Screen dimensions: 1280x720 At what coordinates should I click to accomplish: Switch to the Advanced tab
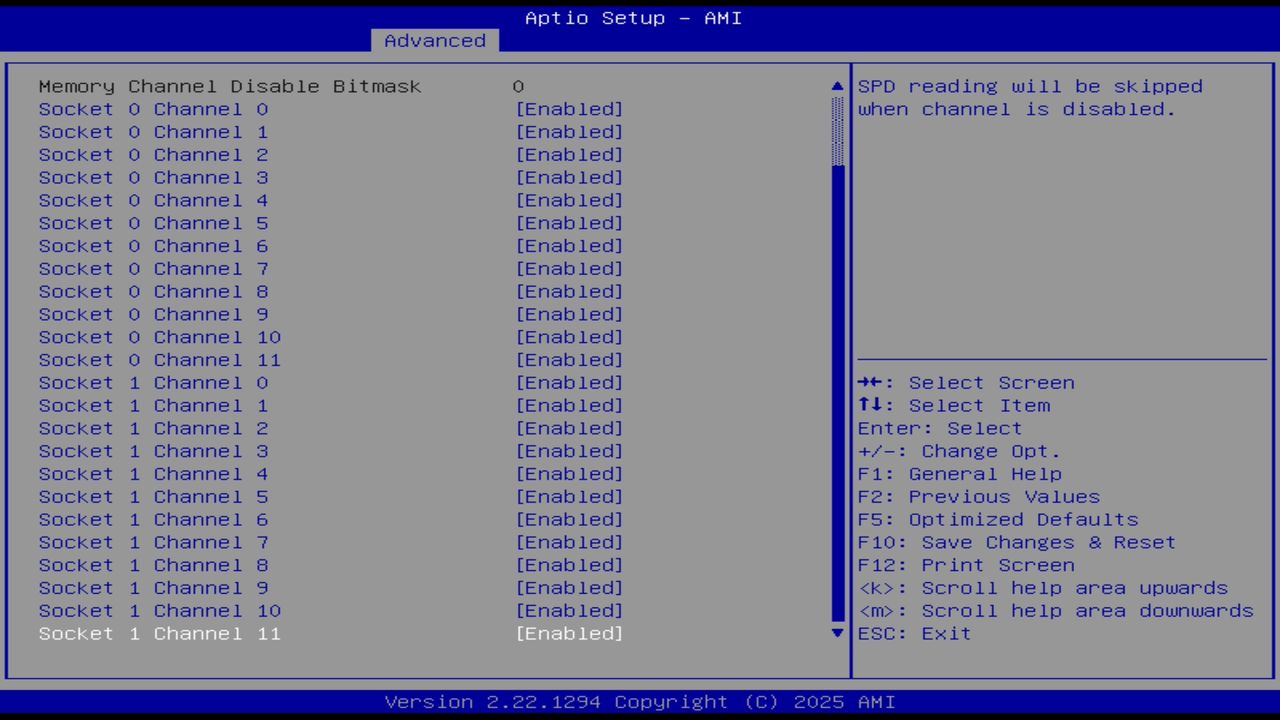click(434, 40)
